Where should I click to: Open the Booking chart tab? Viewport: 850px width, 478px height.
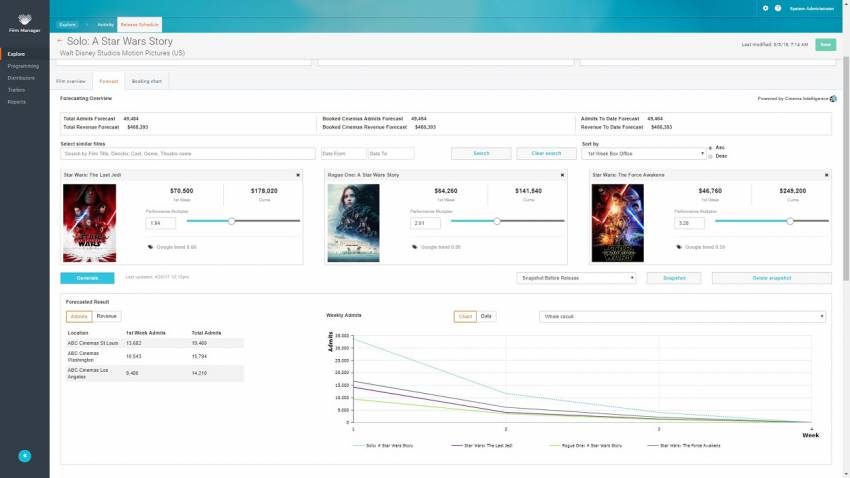pos(146,81)
